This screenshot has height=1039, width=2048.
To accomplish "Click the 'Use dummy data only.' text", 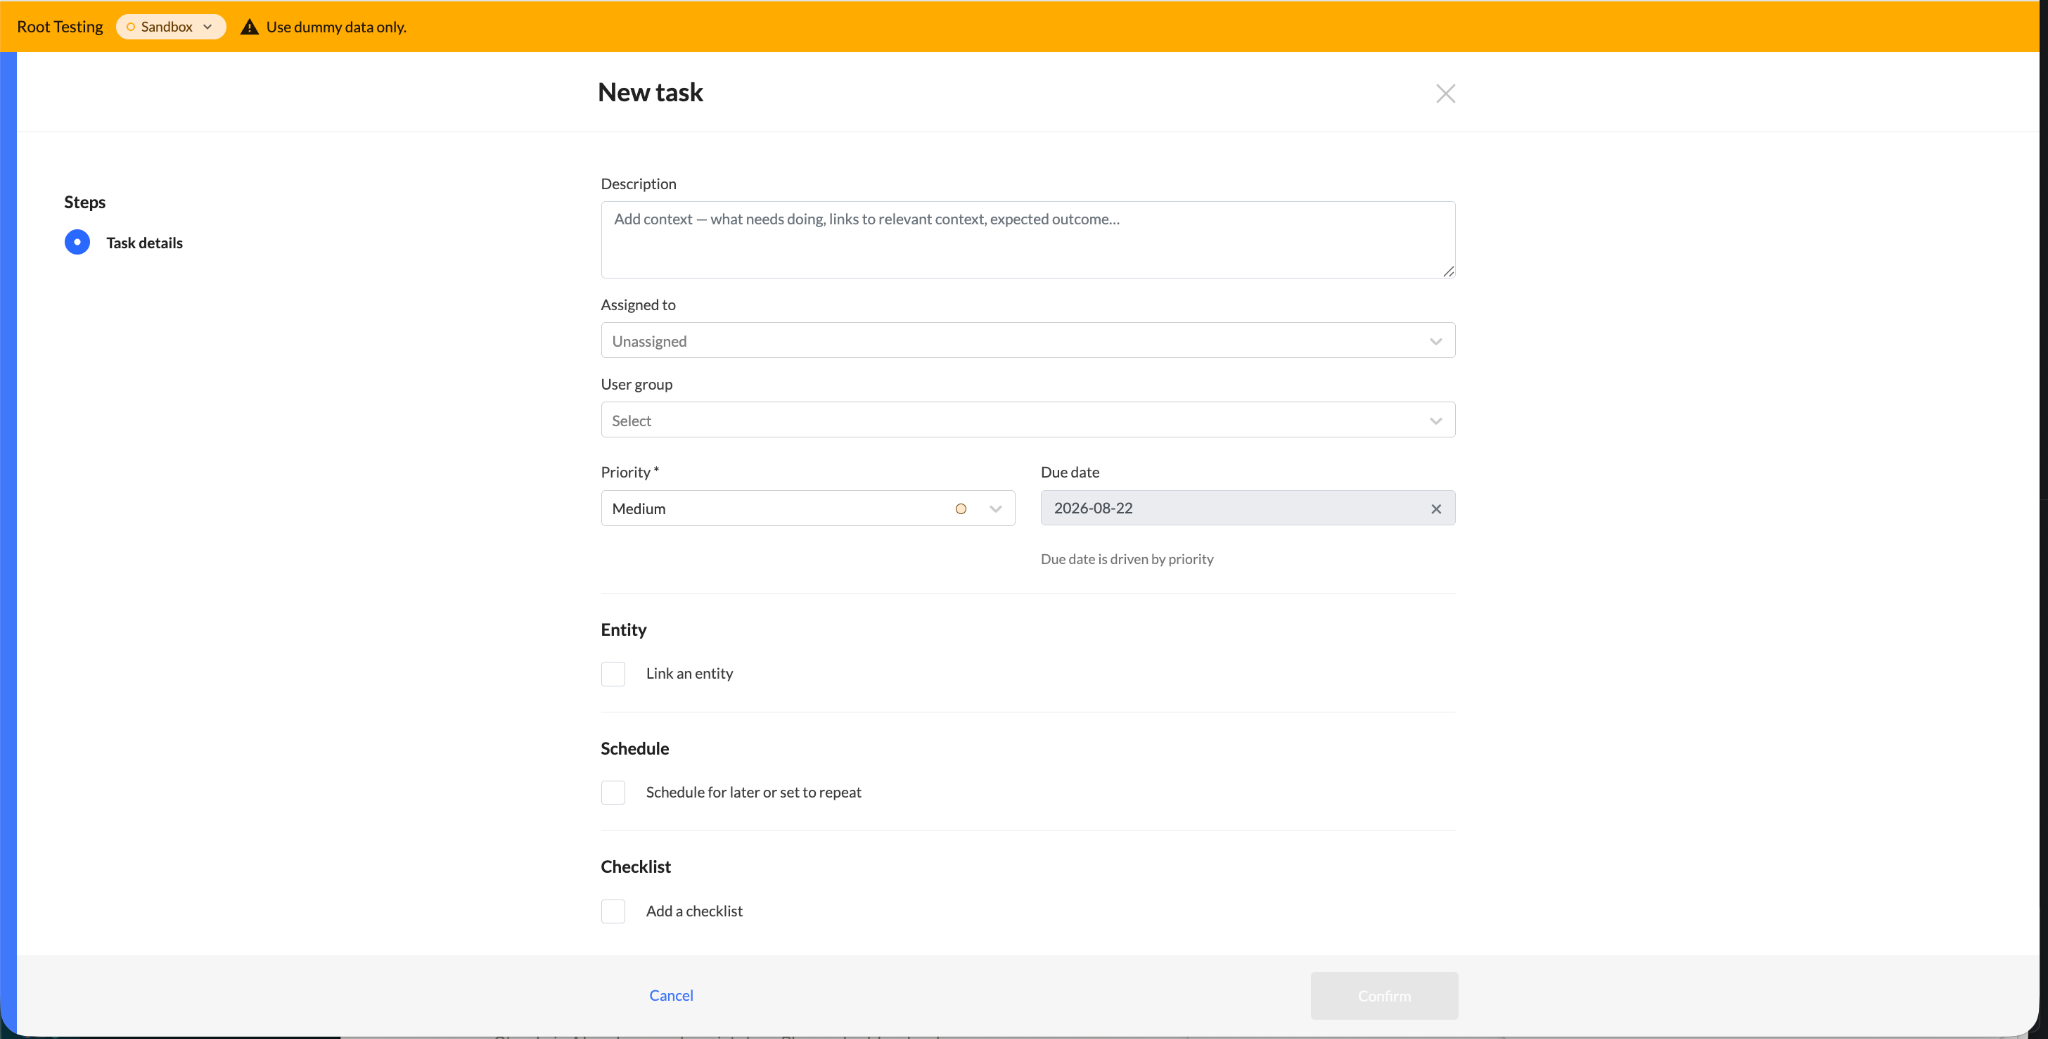I will point(337,27).
